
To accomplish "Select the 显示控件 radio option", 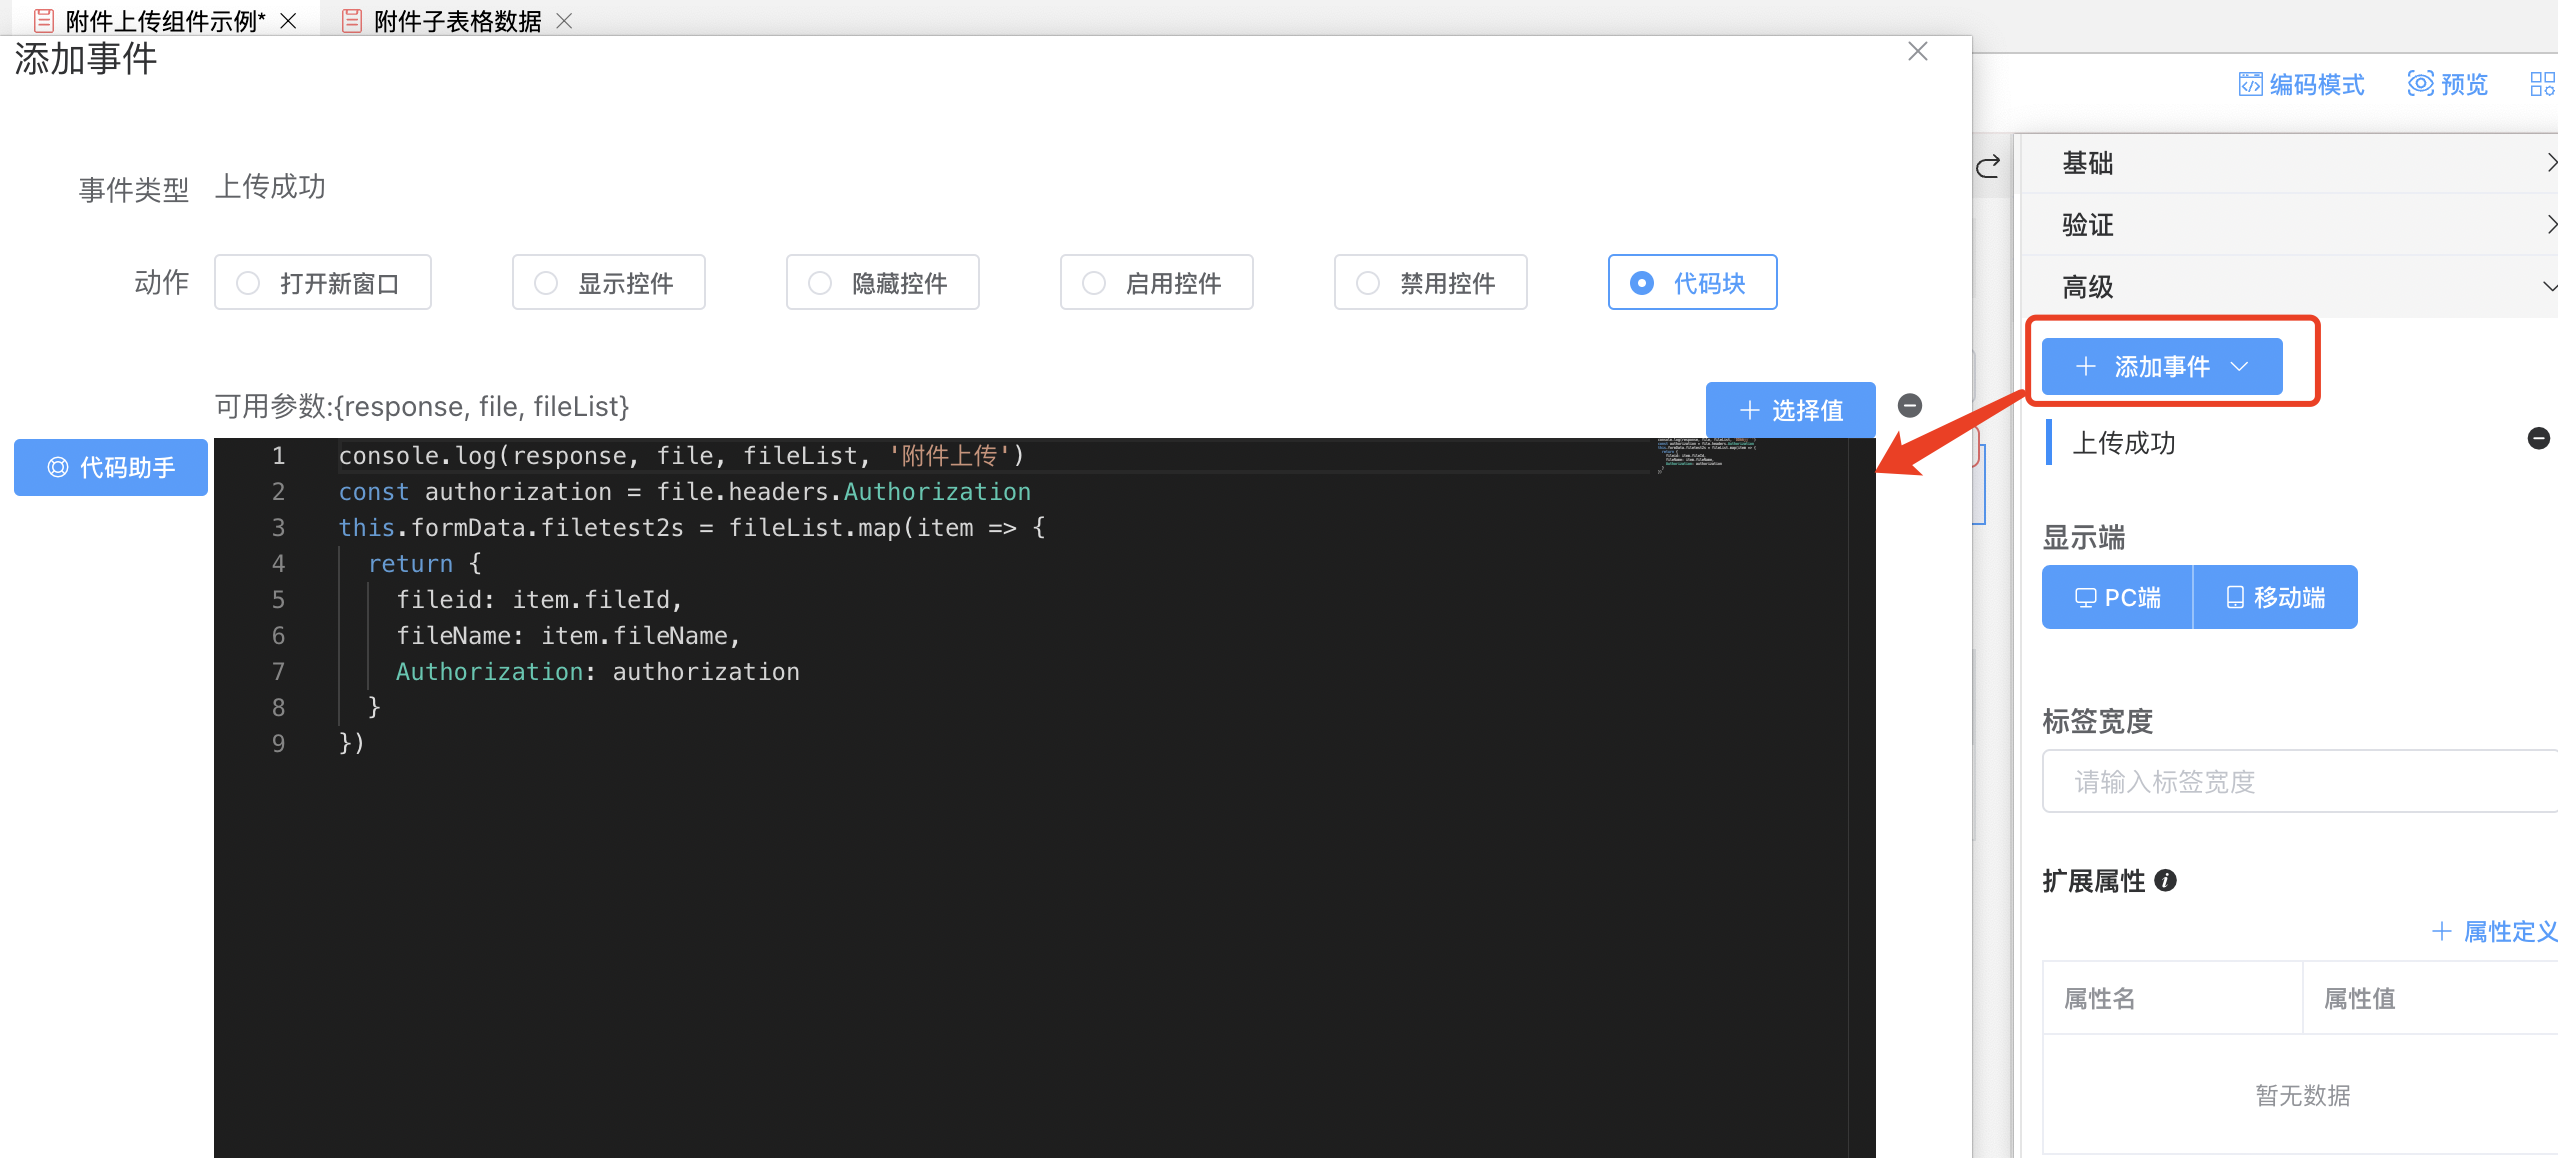I will [x=608, y=283].
